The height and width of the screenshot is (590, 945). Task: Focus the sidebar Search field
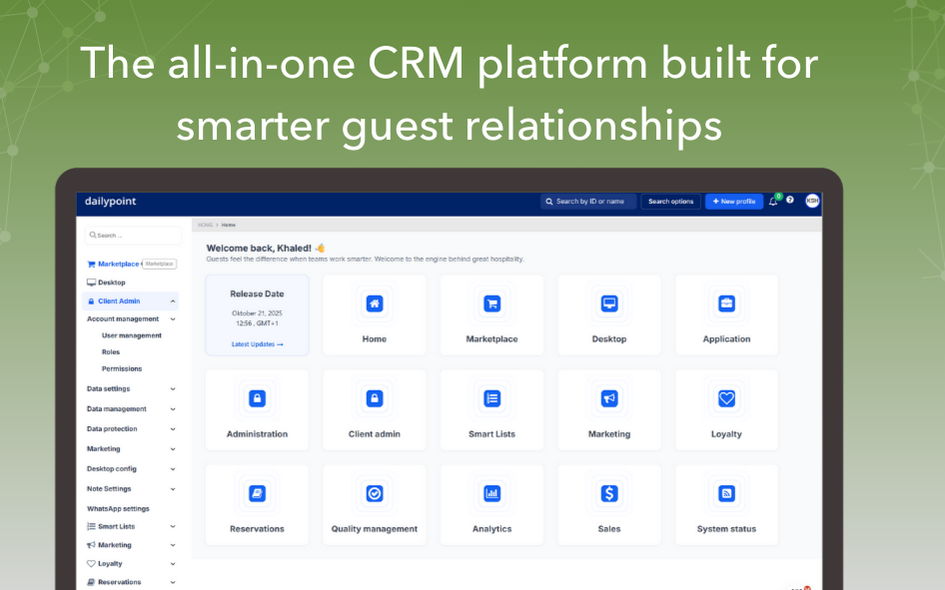[133, 235]
